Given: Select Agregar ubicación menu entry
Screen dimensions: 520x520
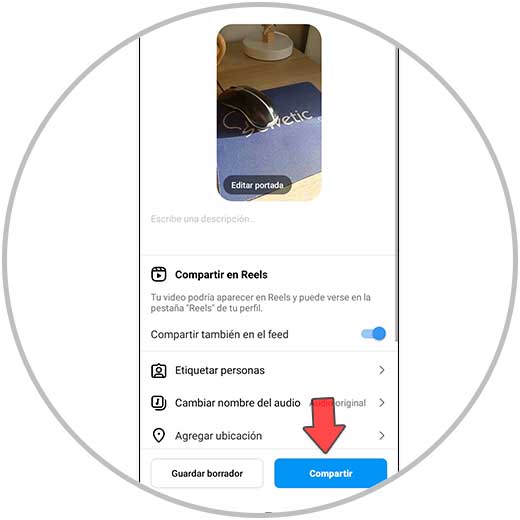Looking at the screenshot, I should coord(268,435).
